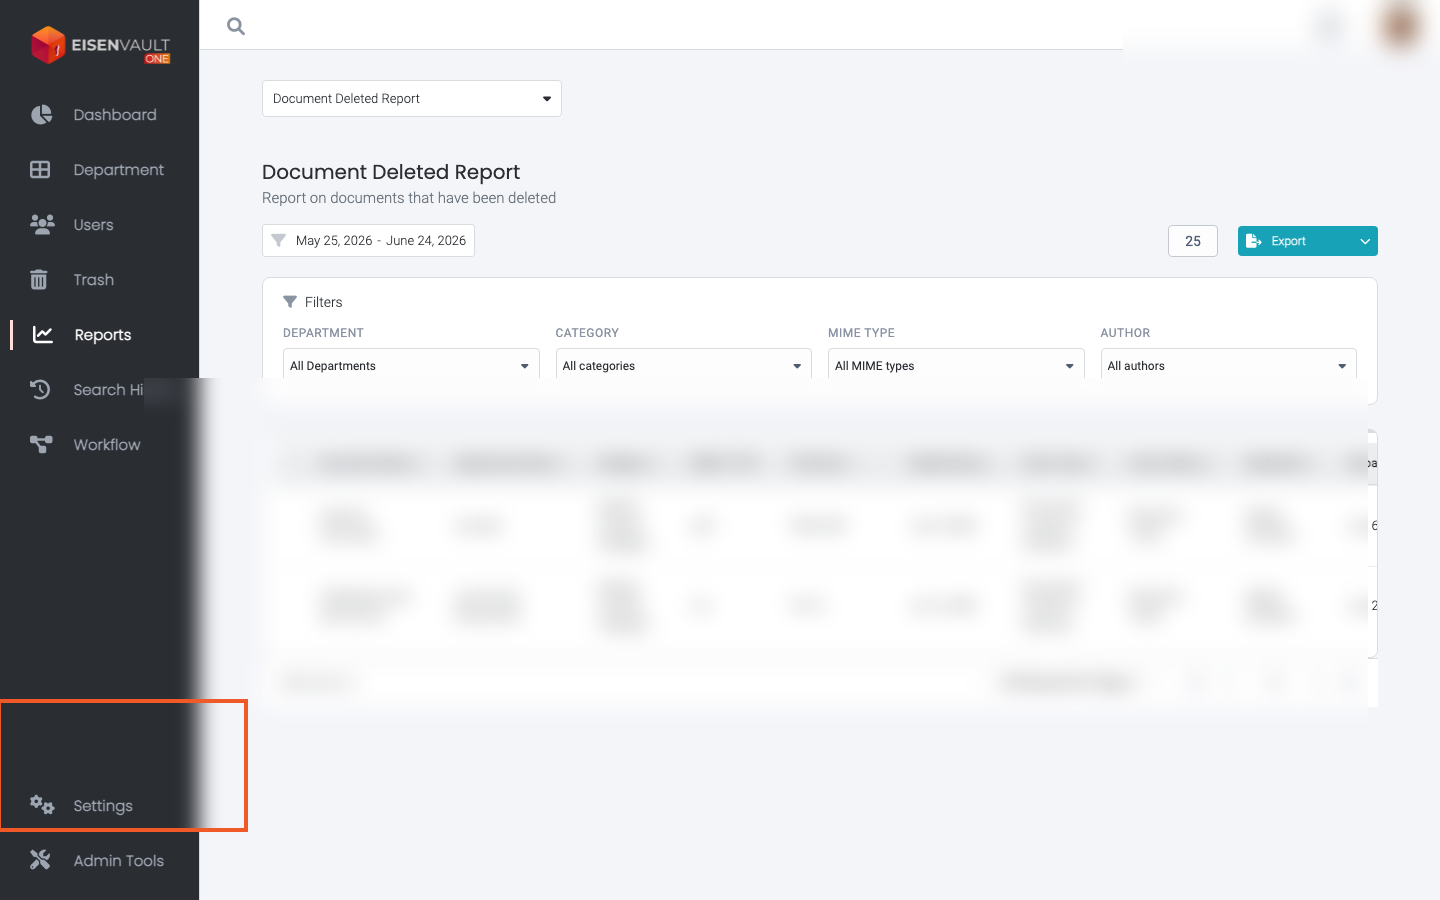Open the Export options chevron
This screenshot has width=1440, height=900.
[x=1365, y=241]
